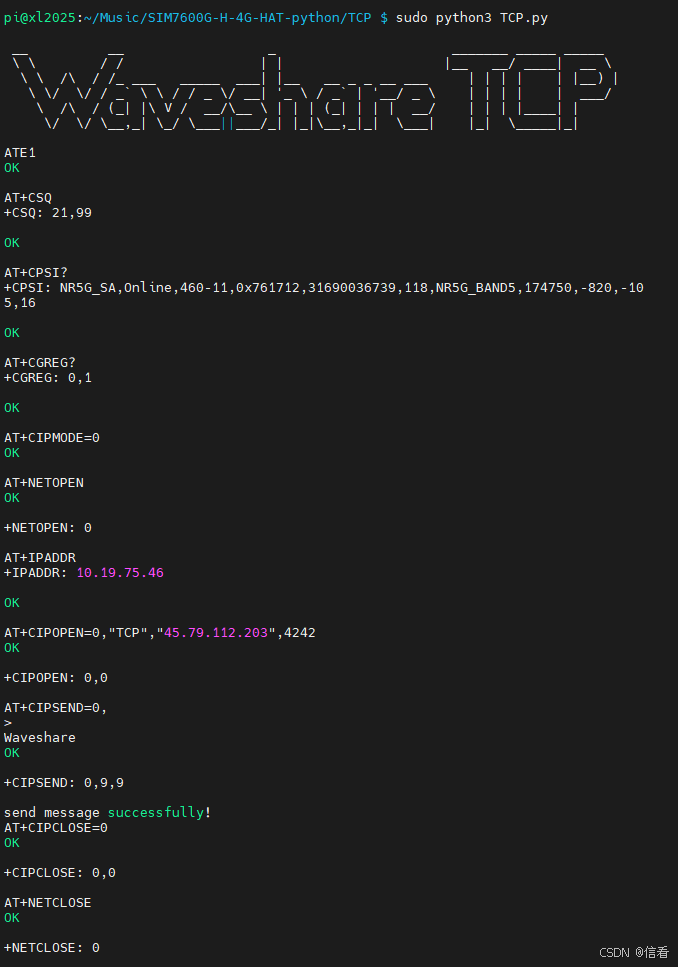The height and width of the screenshot is (967, 678).
Task: Select the AT+CIPMODE=0 command line
Action: (52, 438)
